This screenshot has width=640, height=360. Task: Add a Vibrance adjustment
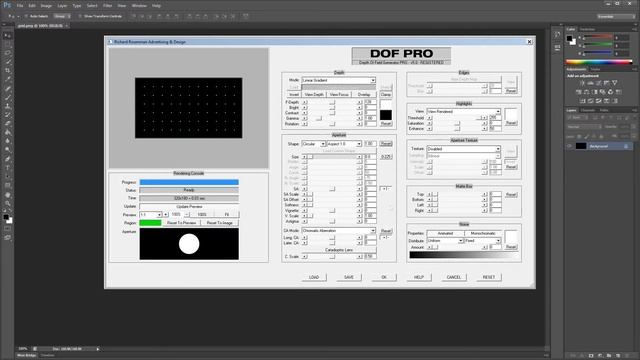615,83
